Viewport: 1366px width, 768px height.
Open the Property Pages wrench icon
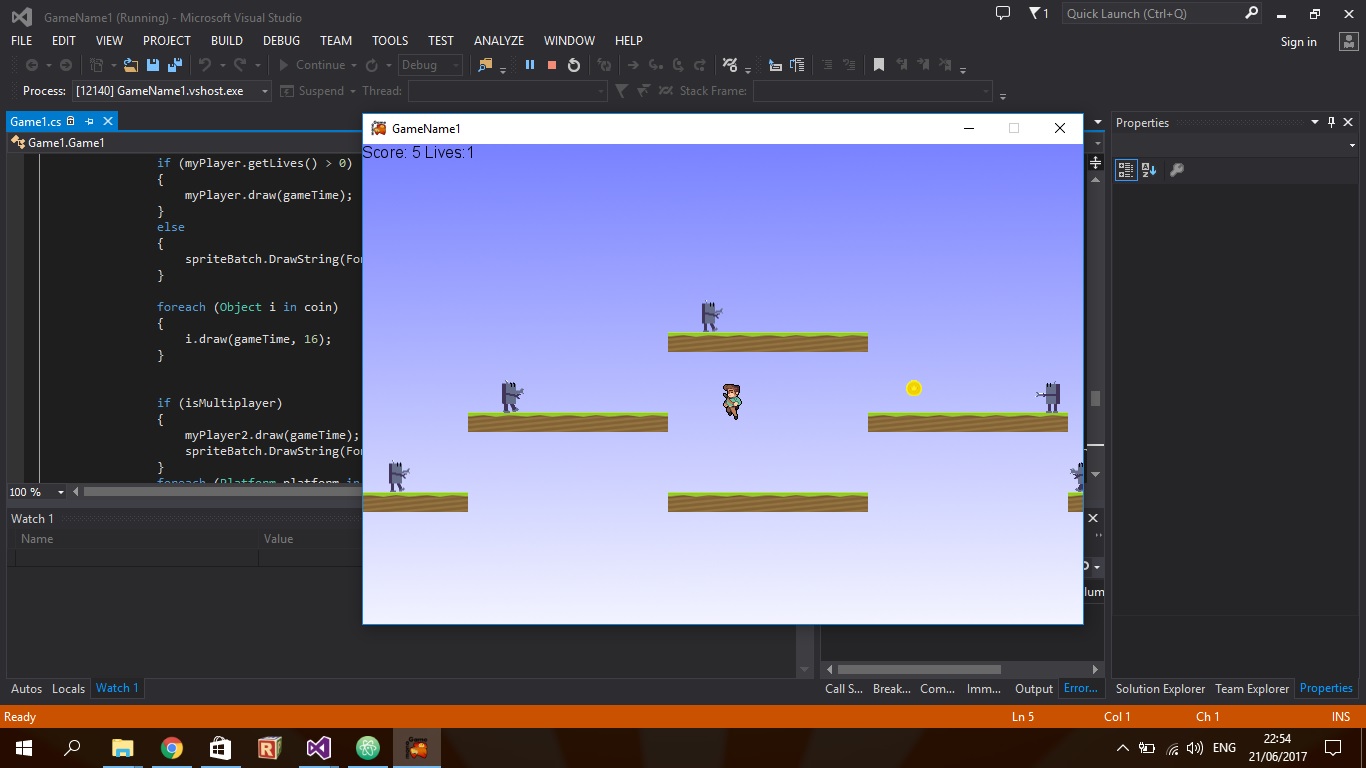1177,170
